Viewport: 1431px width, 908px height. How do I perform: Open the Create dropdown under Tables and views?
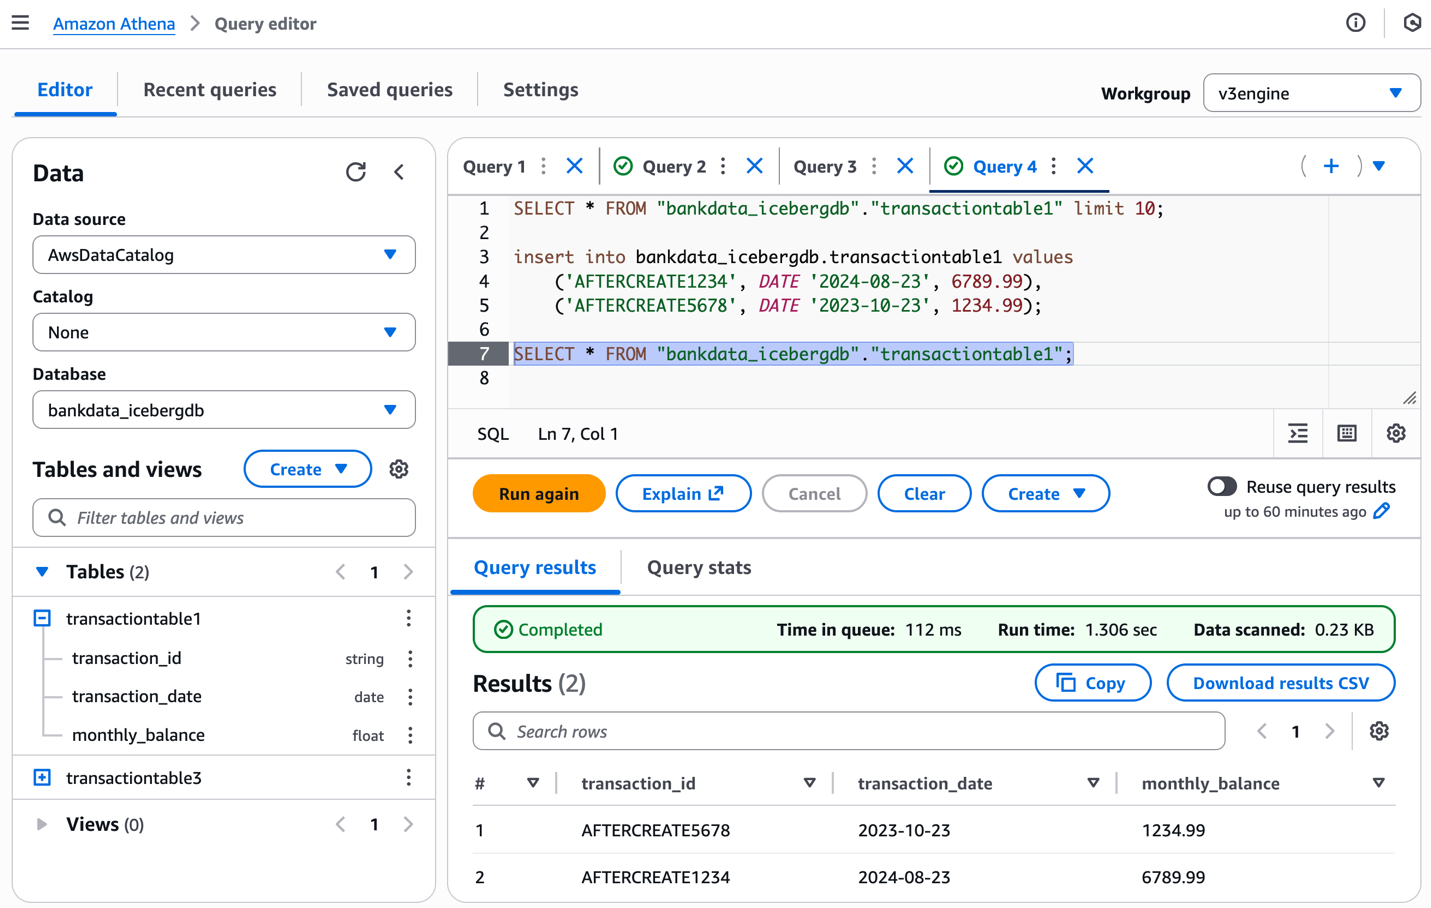(307, 469)
